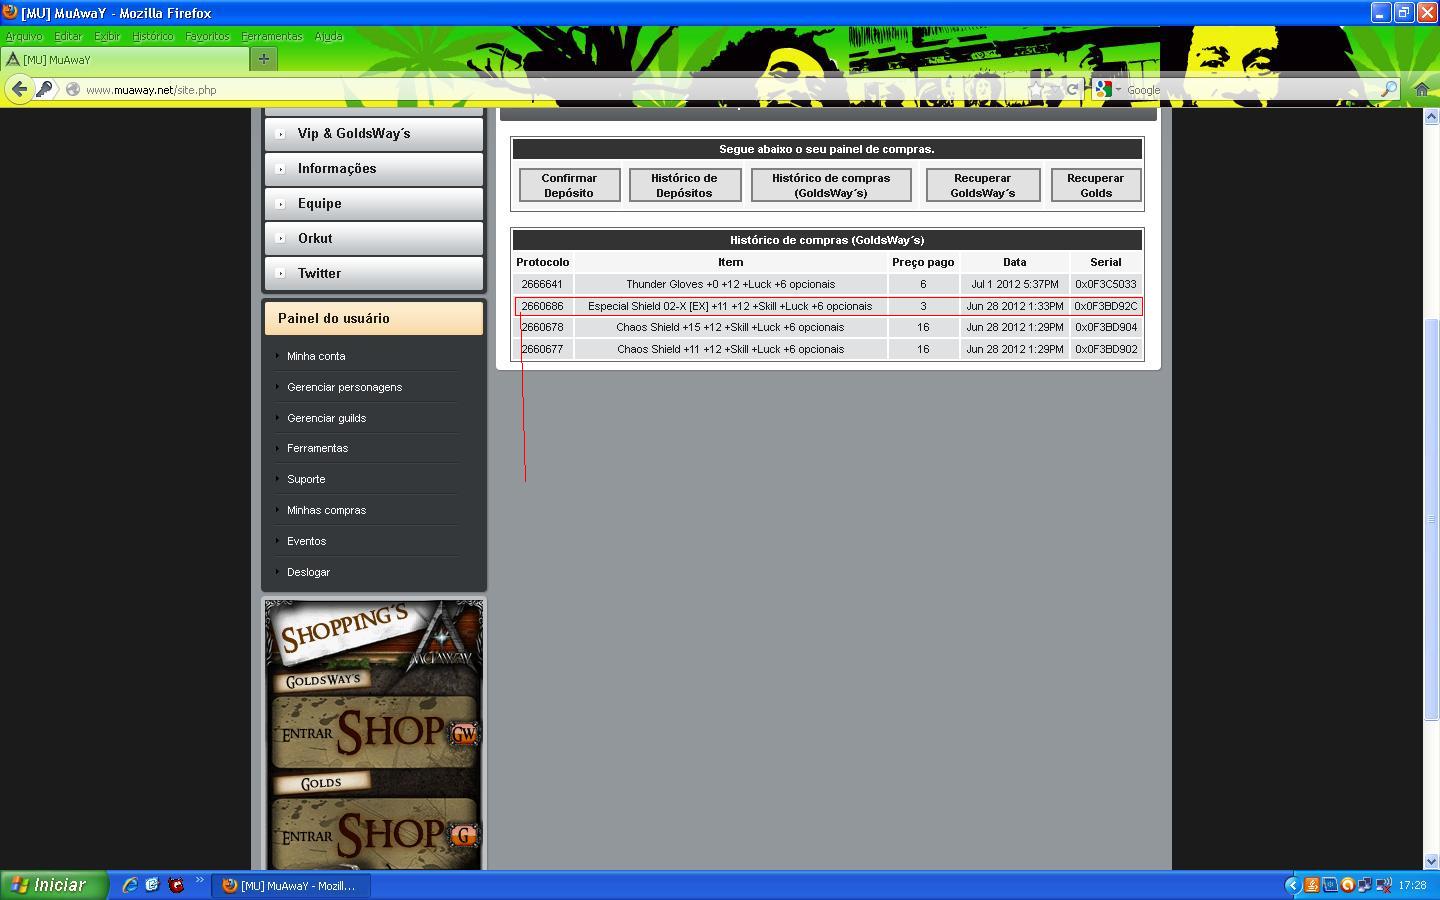Click the key icon beside back button
This screenshot has width=1440, height=900.
click(x=45, y=89)
